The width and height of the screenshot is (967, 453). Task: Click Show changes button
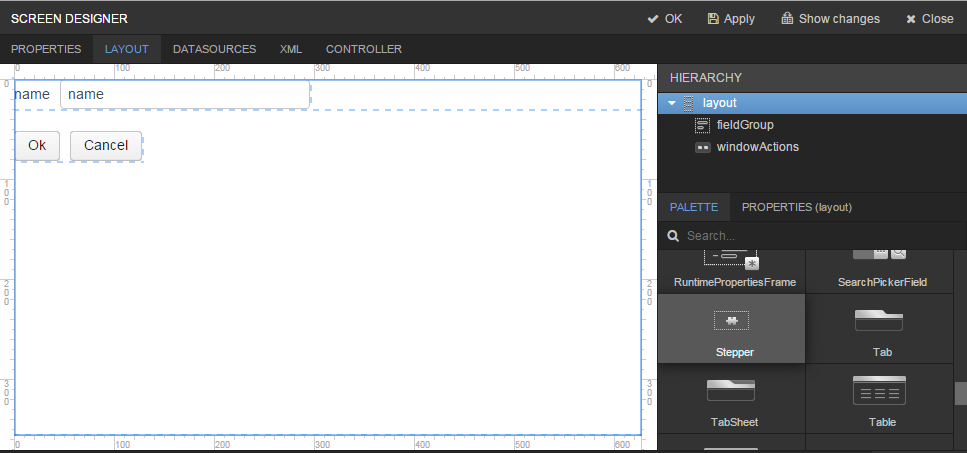click(x=830, y=18)
